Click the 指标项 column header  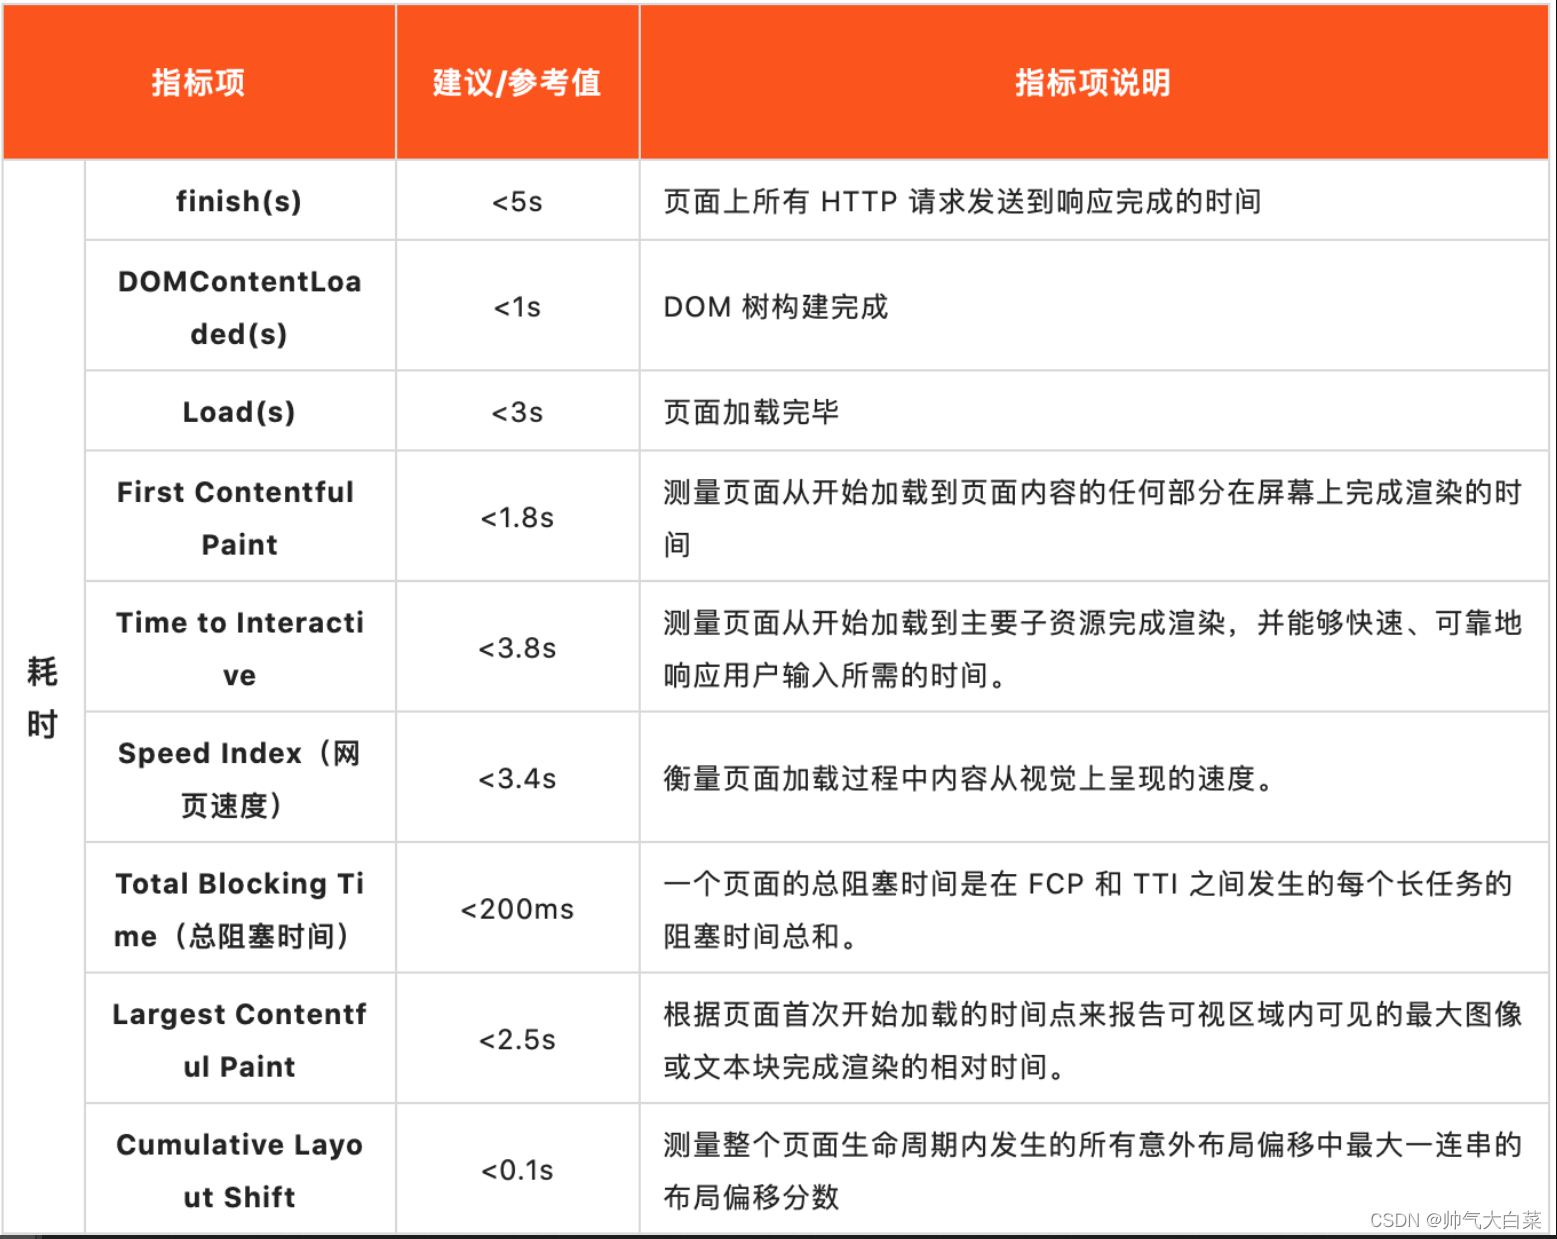(199, 82)
